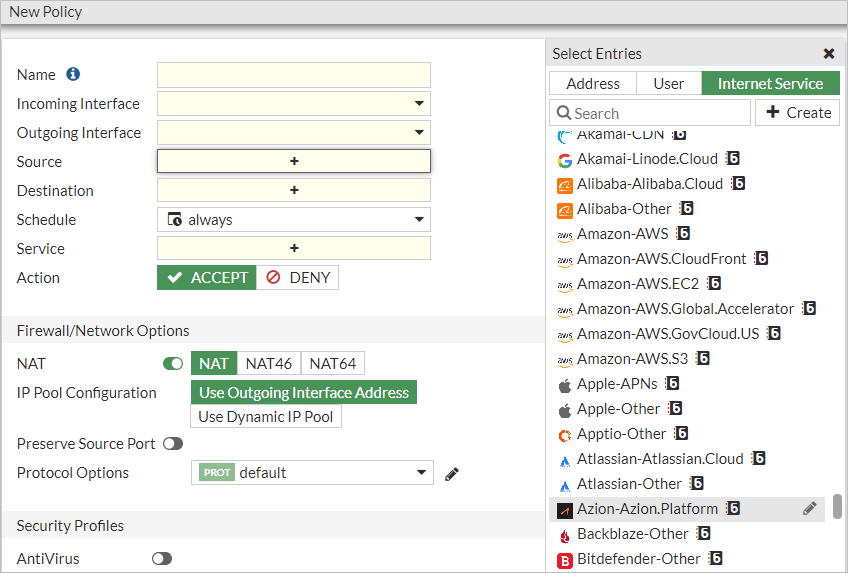Click the Apptio-Other icon
The height and width of the screenshot is (573, 848).
point(565,435)
